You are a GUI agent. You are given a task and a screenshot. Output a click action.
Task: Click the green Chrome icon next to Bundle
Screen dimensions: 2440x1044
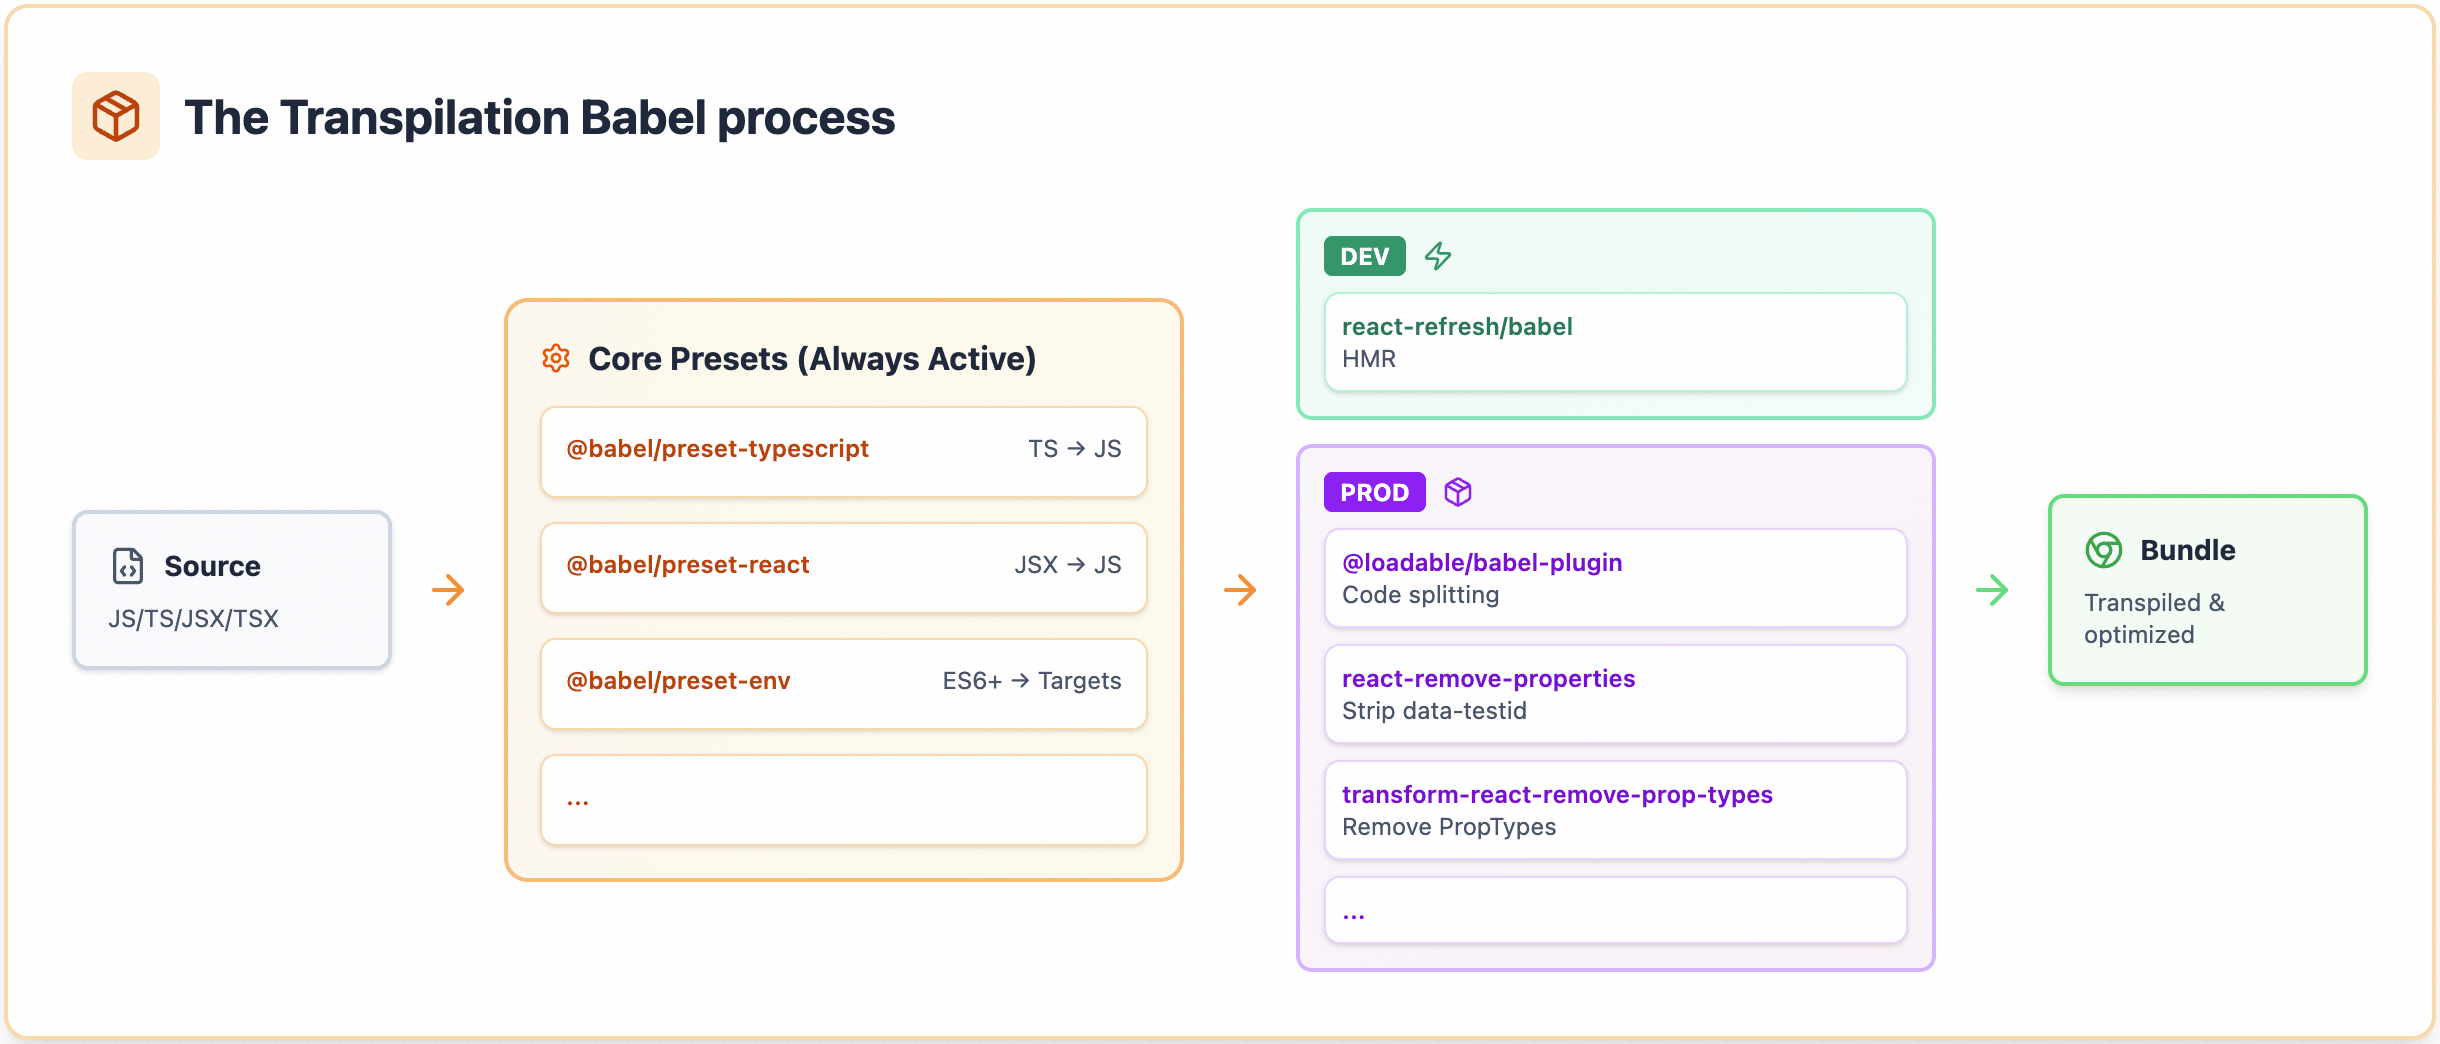tap(2104, 550)
